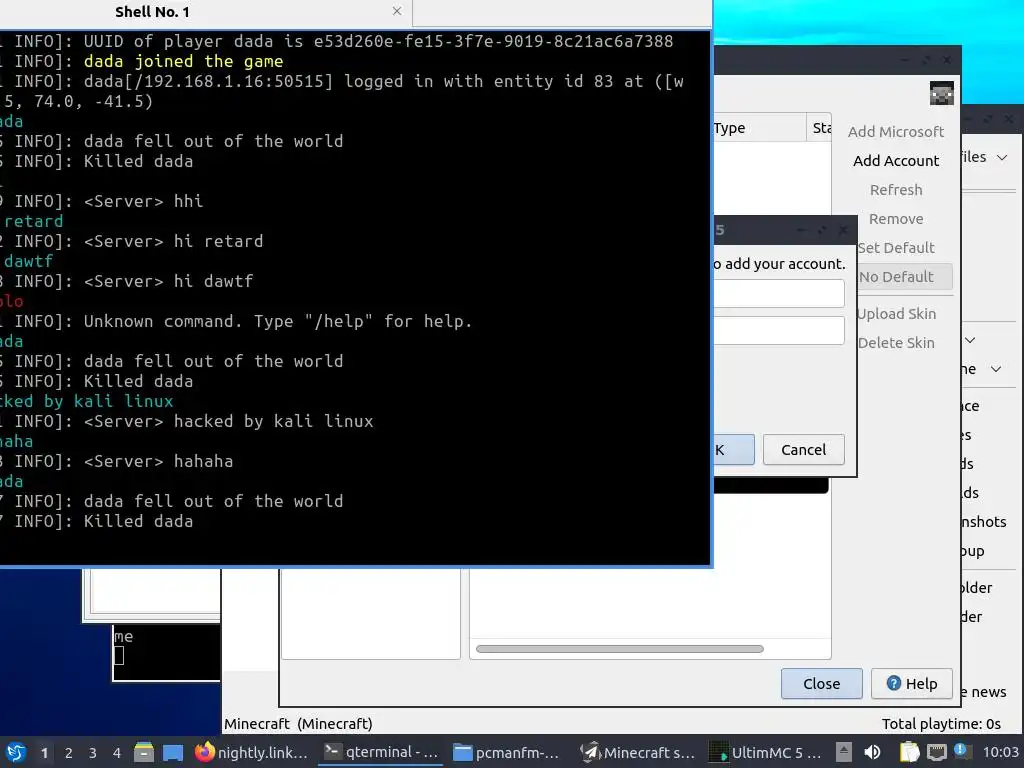Open the volume speaker tray icon
The width and height of the screenshot is (1024, 768).
[872, 752]
